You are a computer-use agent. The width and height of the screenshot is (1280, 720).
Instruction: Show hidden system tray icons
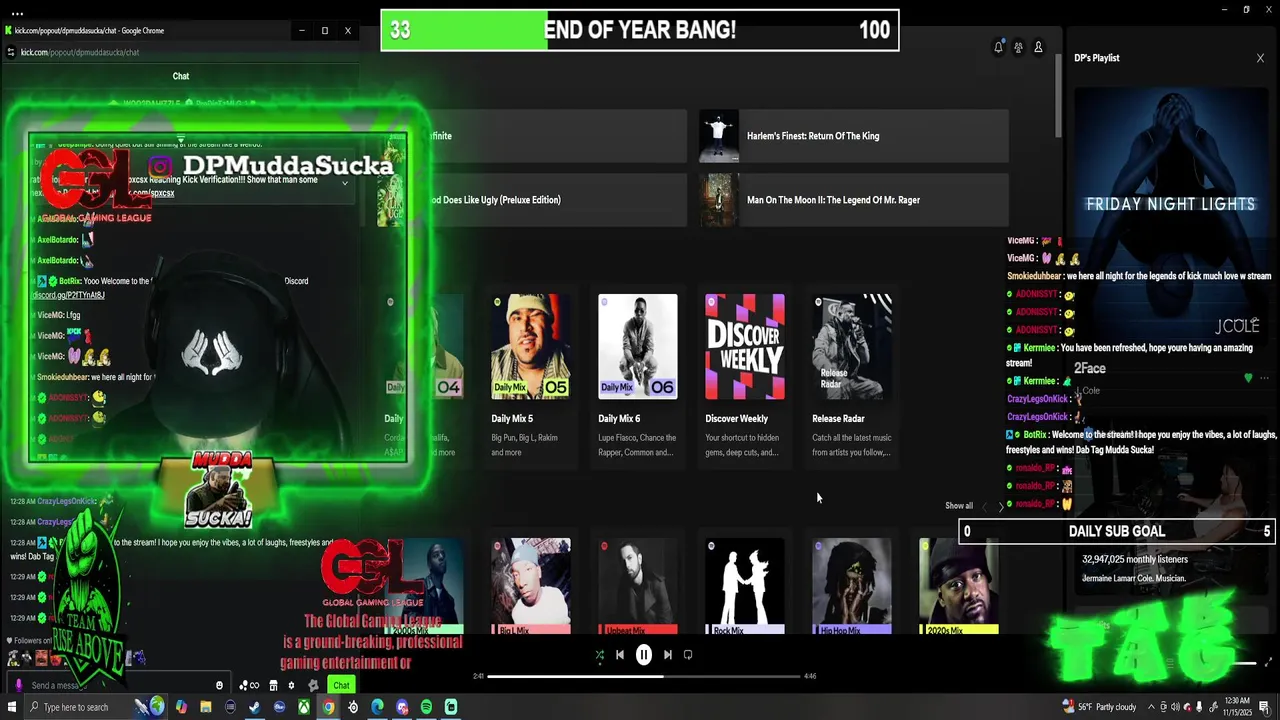point(1151,707)
